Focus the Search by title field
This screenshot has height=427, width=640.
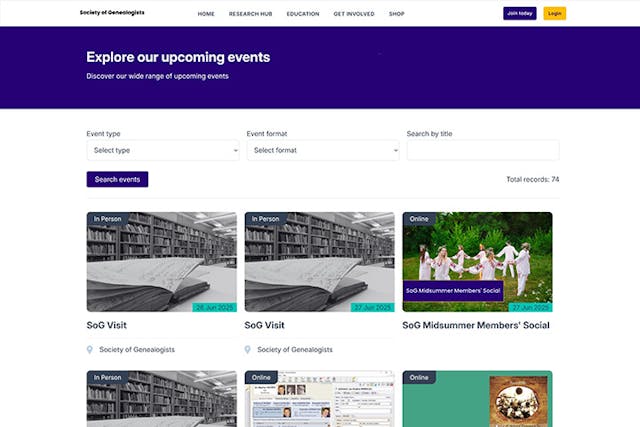[x=483, y=150]
